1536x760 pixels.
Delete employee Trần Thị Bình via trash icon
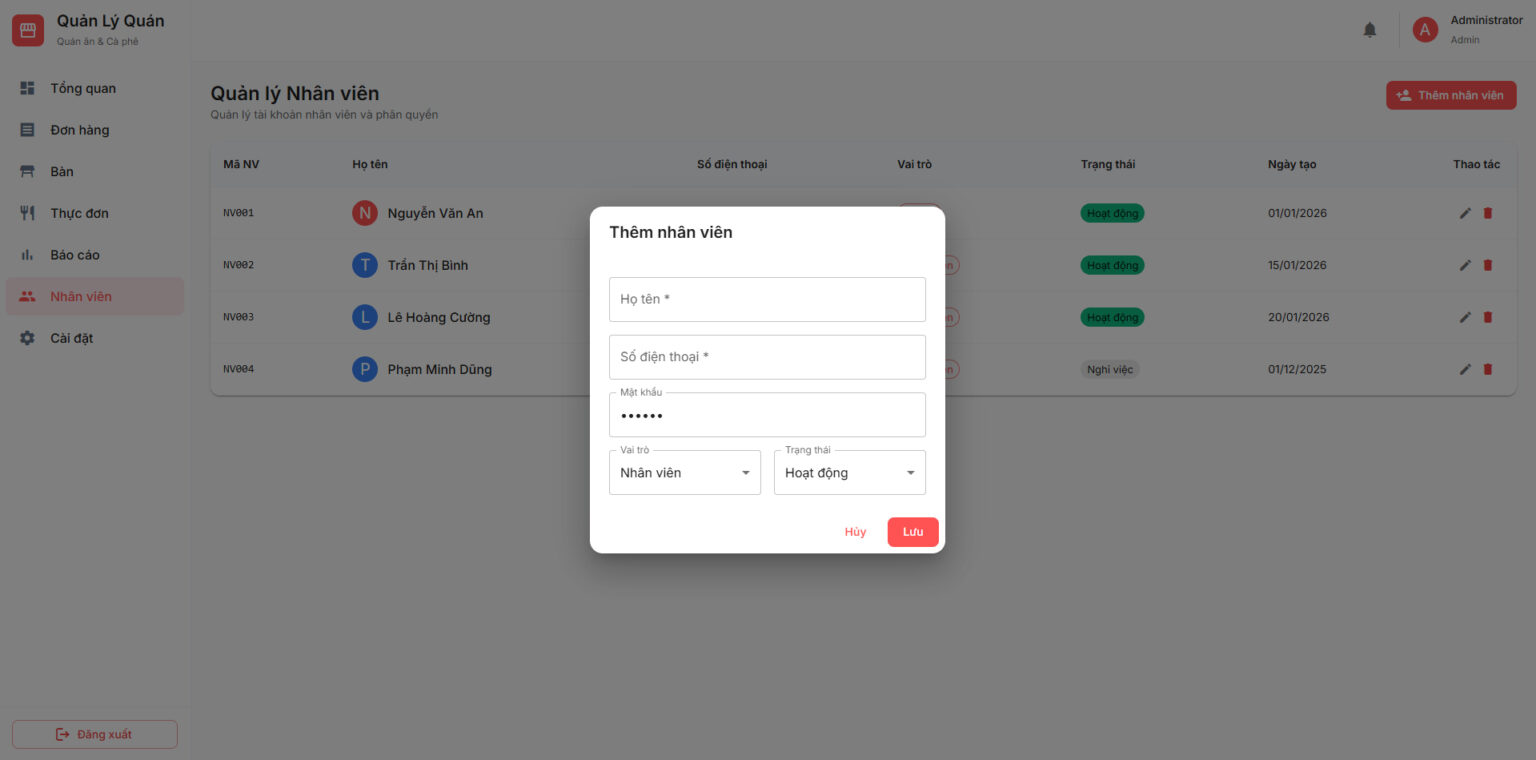[x=1487, y=265]
